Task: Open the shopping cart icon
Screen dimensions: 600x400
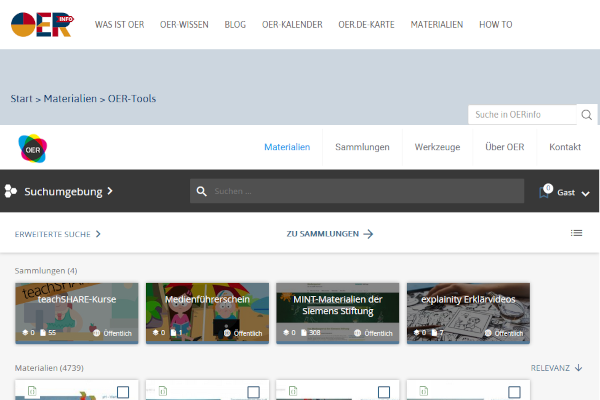Action: point(545,191)
